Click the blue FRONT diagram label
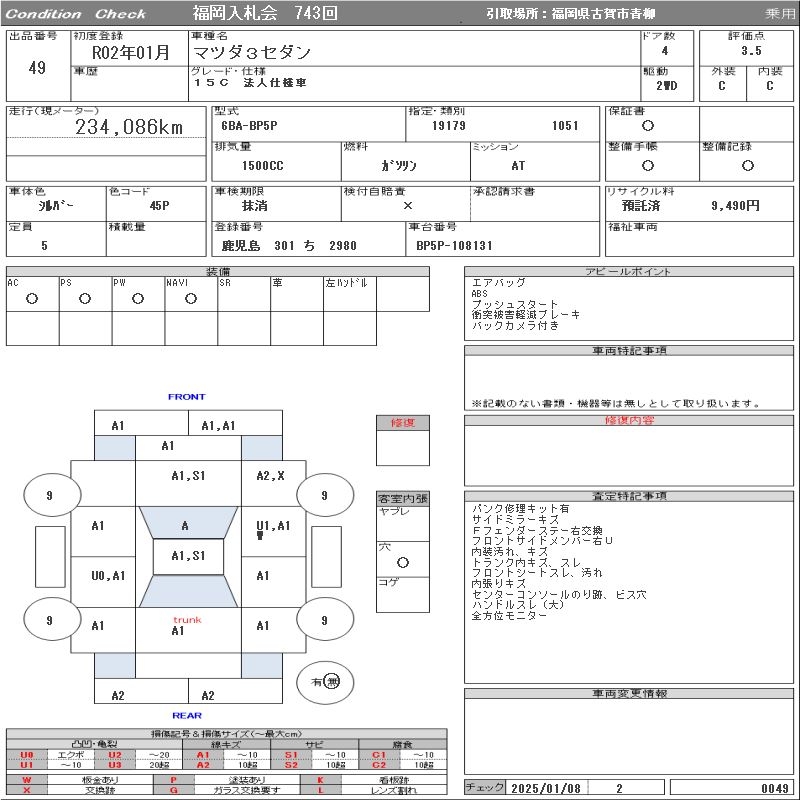800x800 pixels. [x=187, y=397]
